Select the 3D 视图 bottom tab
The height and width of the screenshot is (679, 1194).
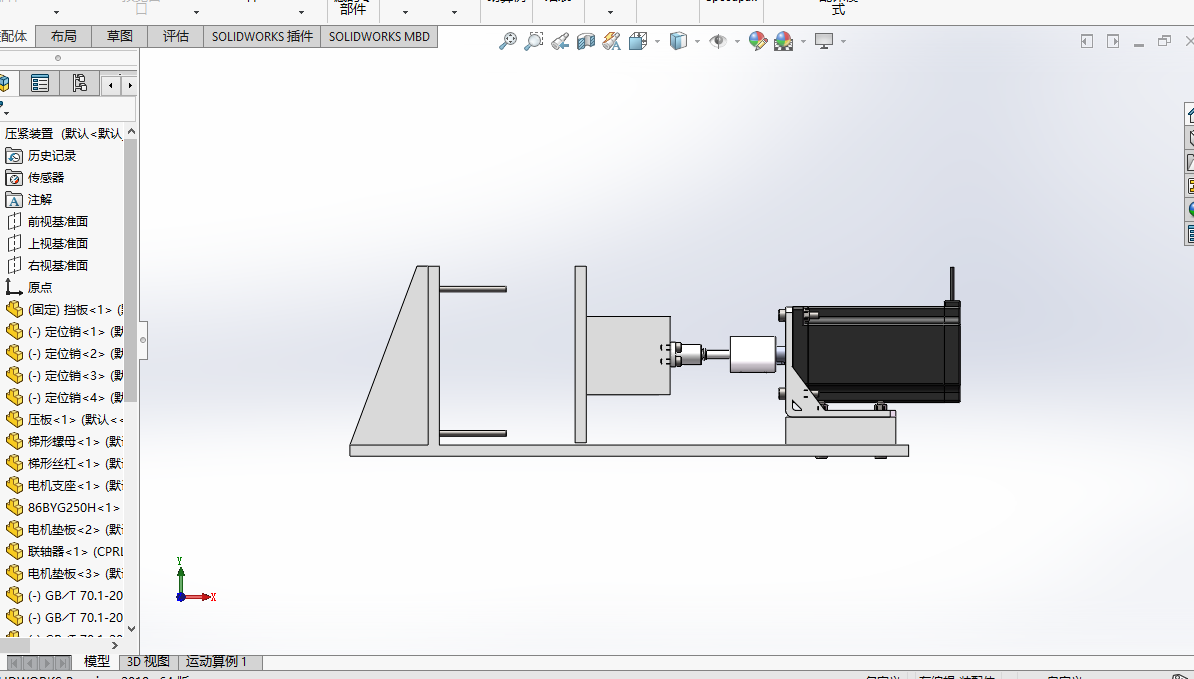148,661
